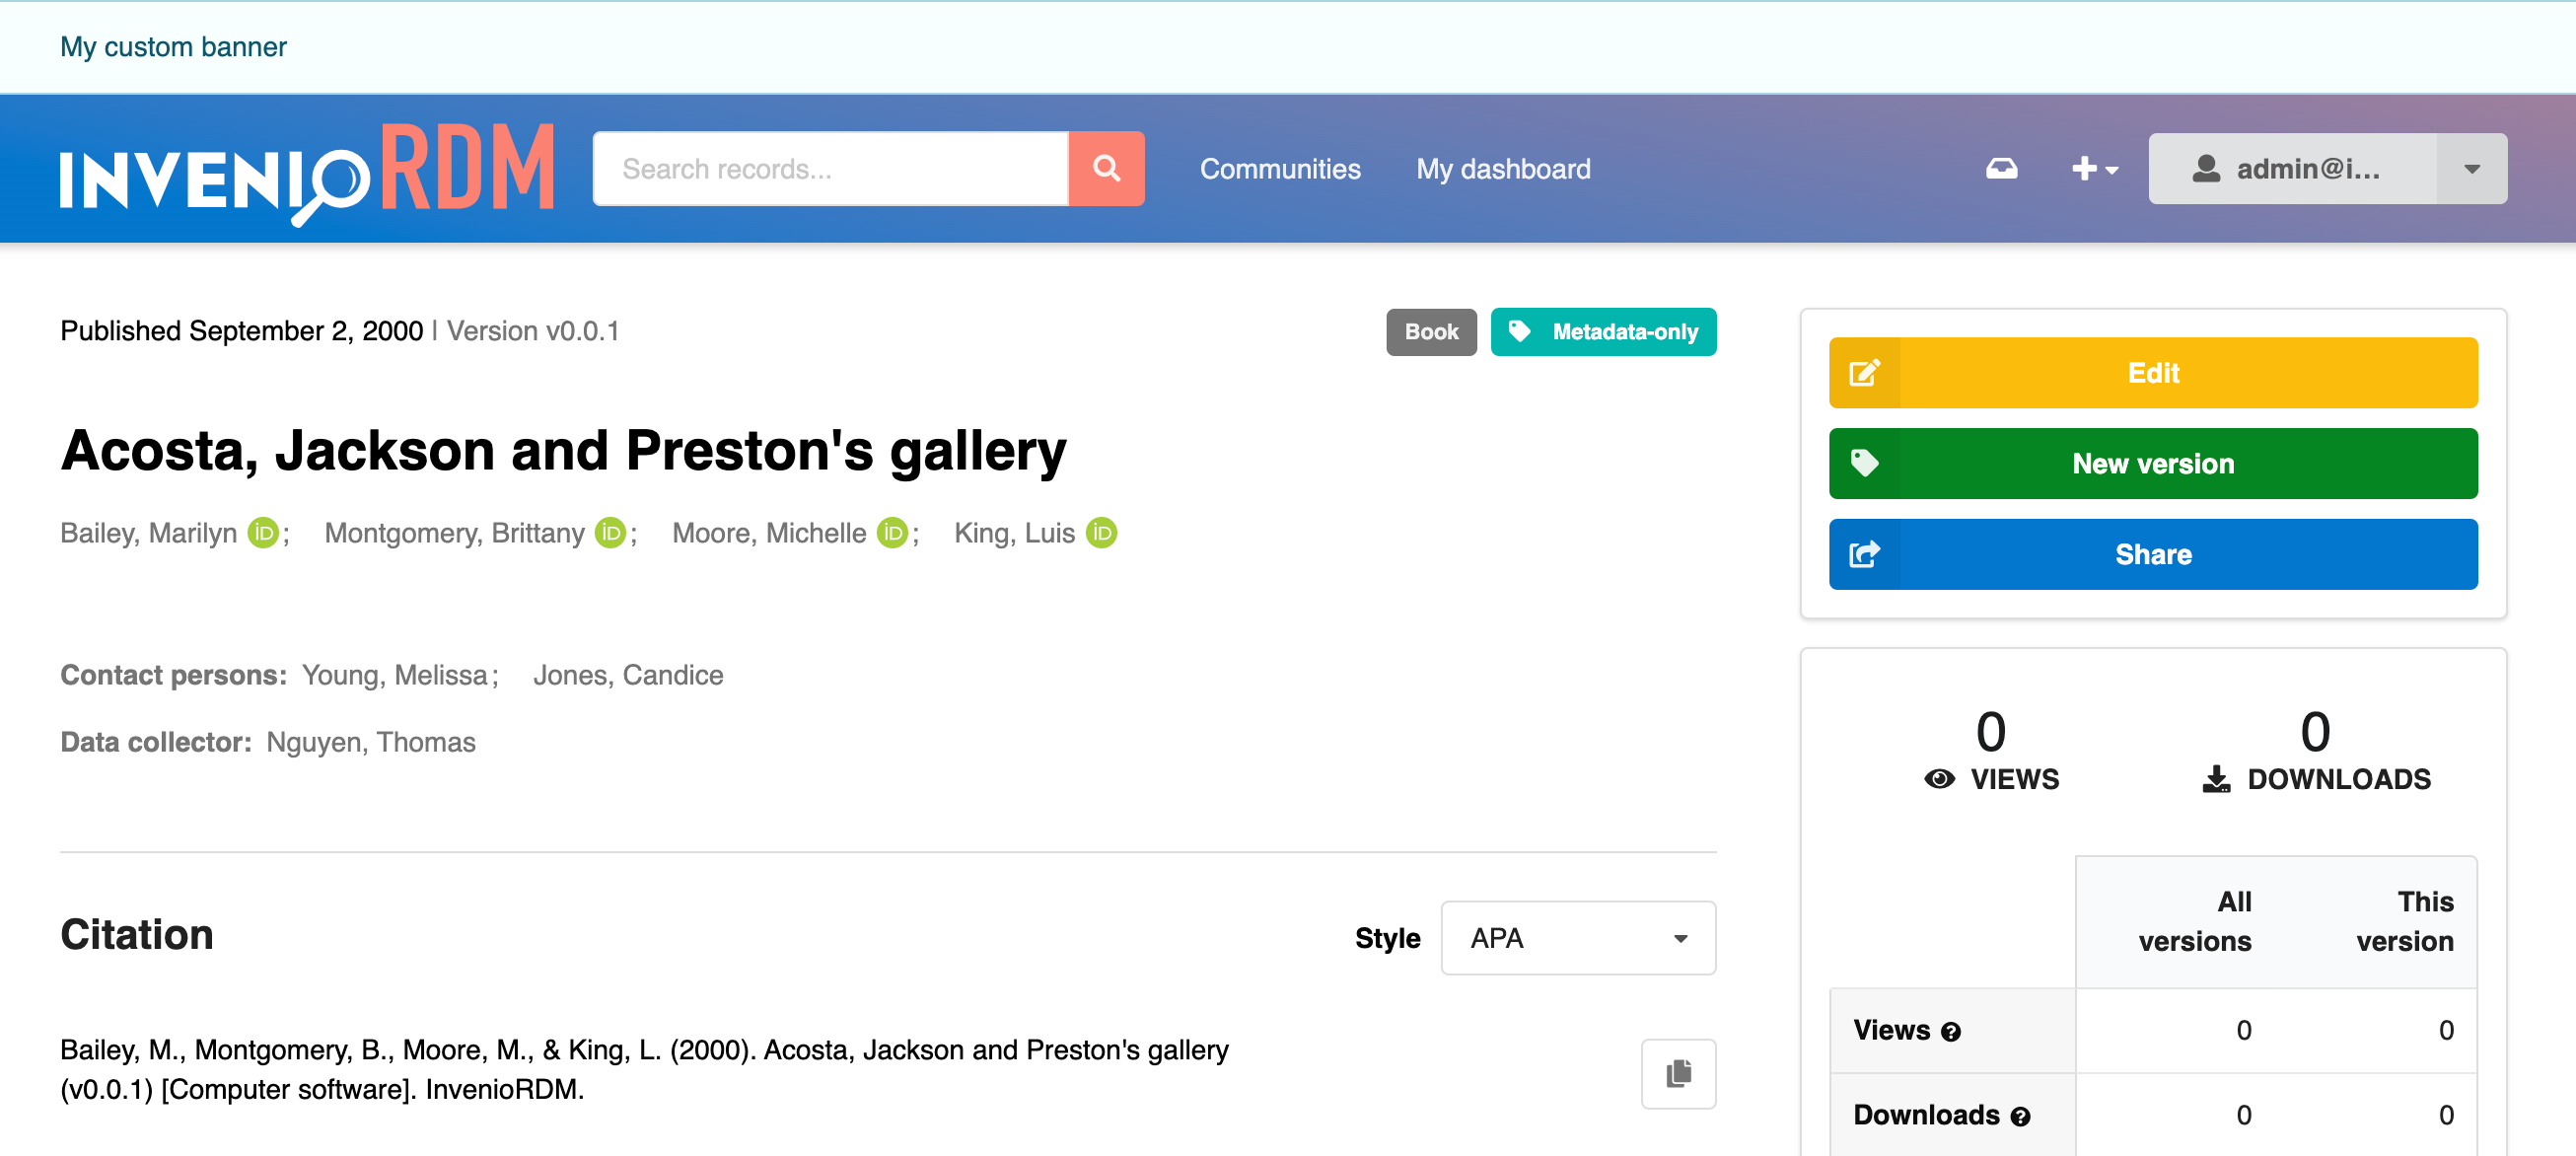
Task: Click the blue Share button
Action: coord(2152,554)
